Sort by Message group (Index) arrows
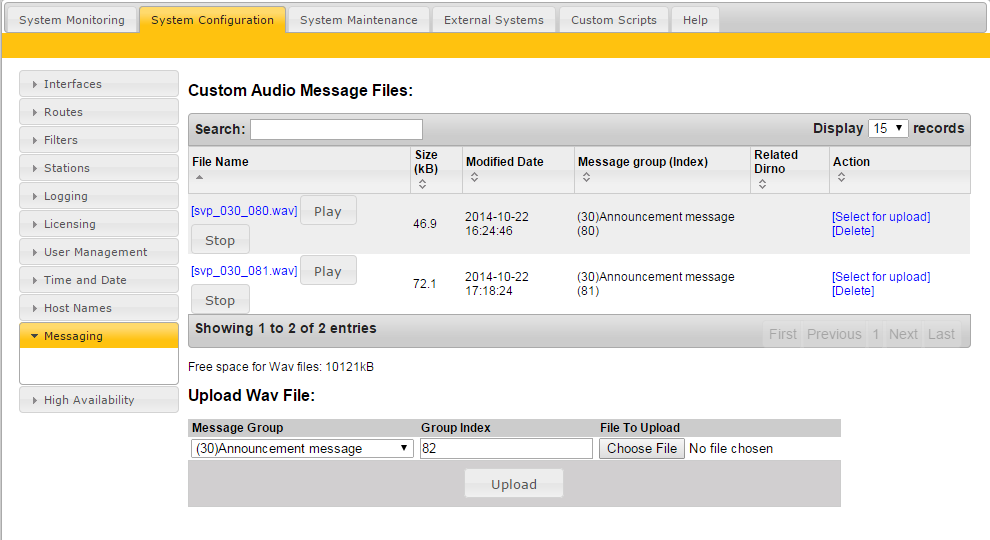 coord(586,178)
